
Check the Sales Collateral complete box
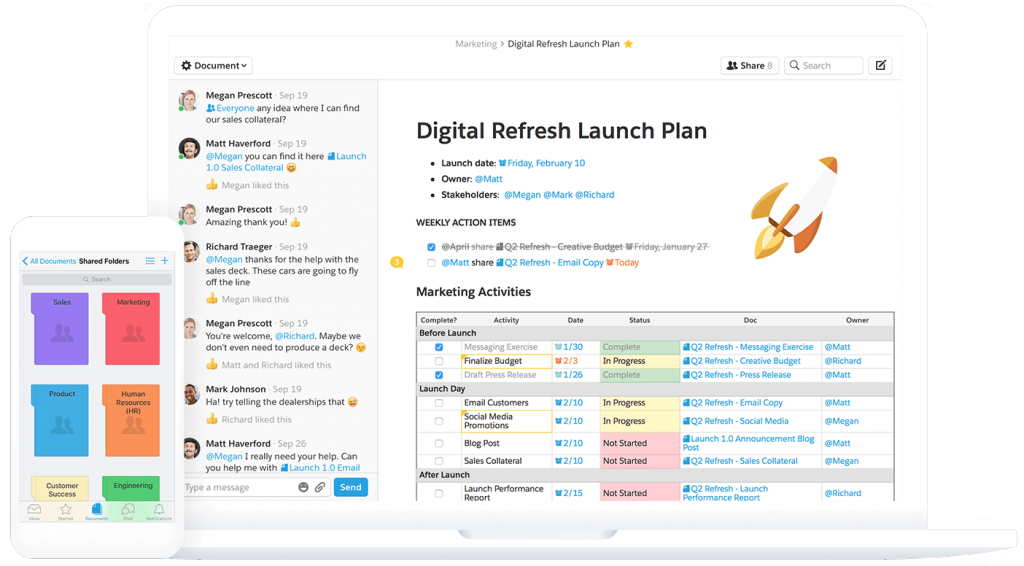click(439, 461)
